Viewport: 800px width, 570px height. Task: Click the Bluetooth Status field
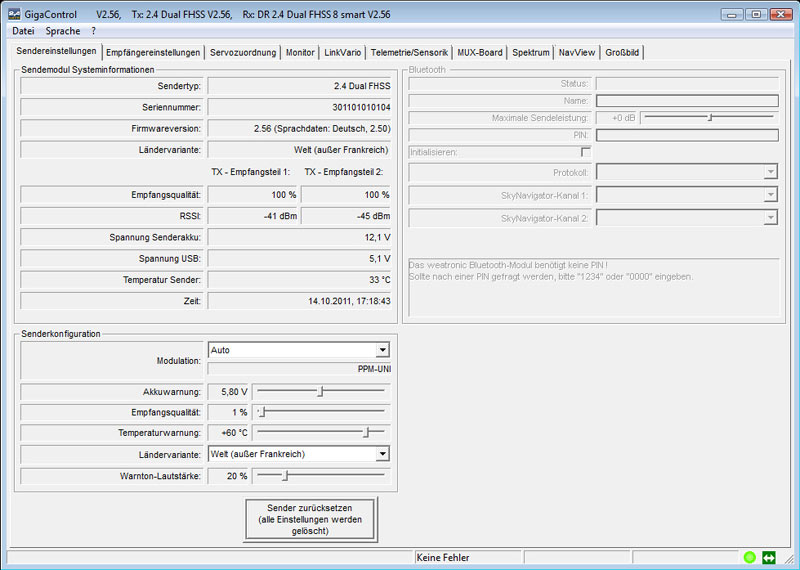[x=687, y=84]
